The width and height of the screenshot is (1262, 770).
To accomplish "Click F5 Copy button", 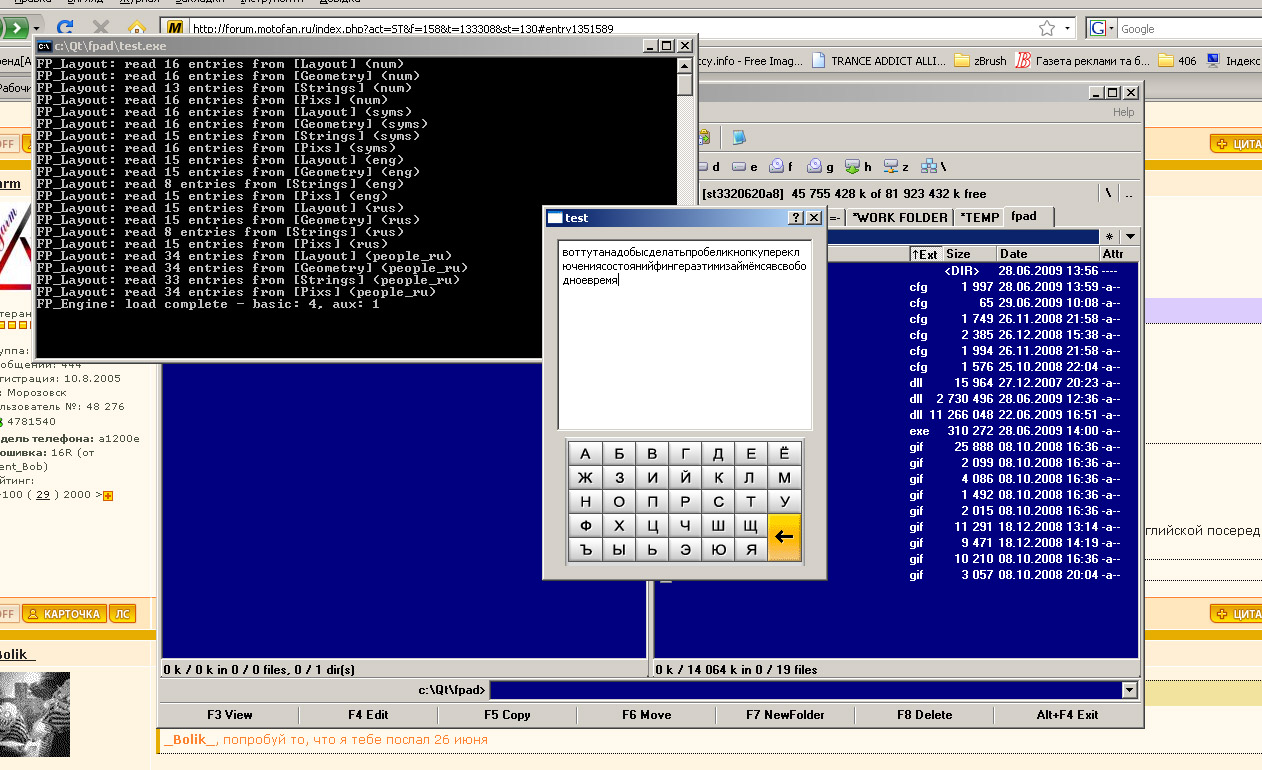I will tap(507, 715).
